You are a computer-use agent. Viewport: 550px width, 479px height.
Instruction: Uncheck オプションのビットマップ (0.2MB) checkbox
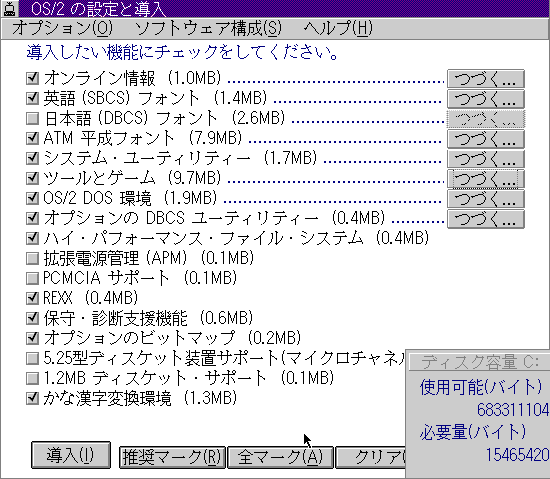(x=32, y=338)
